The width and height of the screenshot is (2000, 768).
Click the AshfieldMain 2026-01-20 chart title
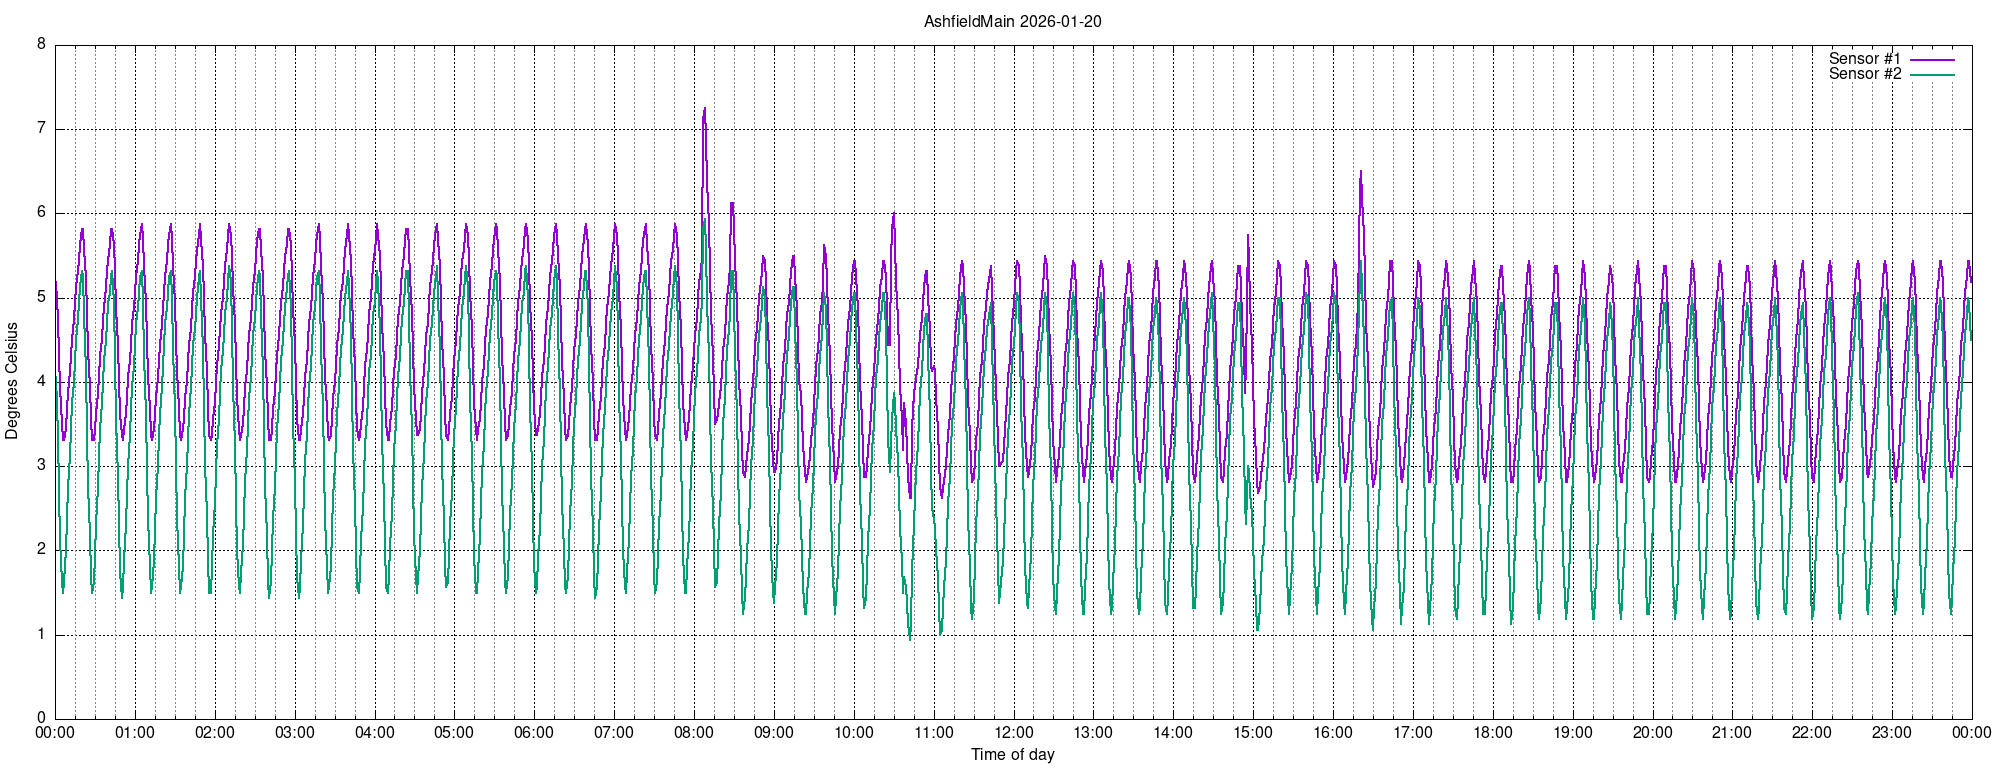click(x=1012, y=21)
